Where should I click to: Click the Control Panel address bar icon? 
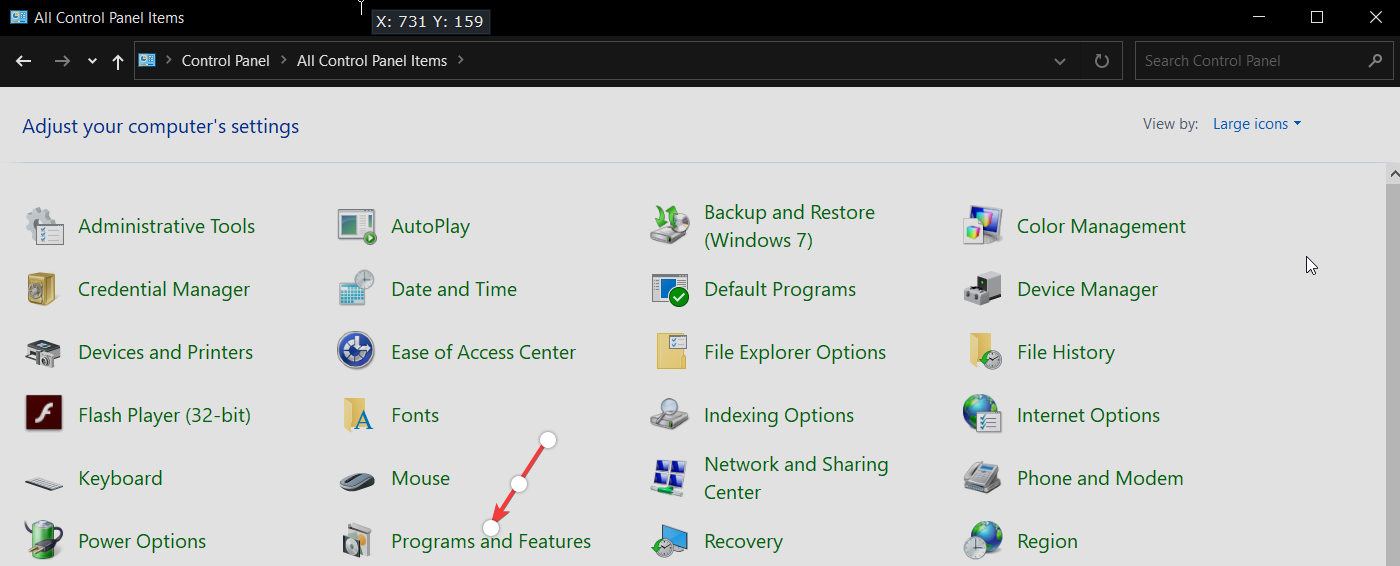tap(147, 60)
